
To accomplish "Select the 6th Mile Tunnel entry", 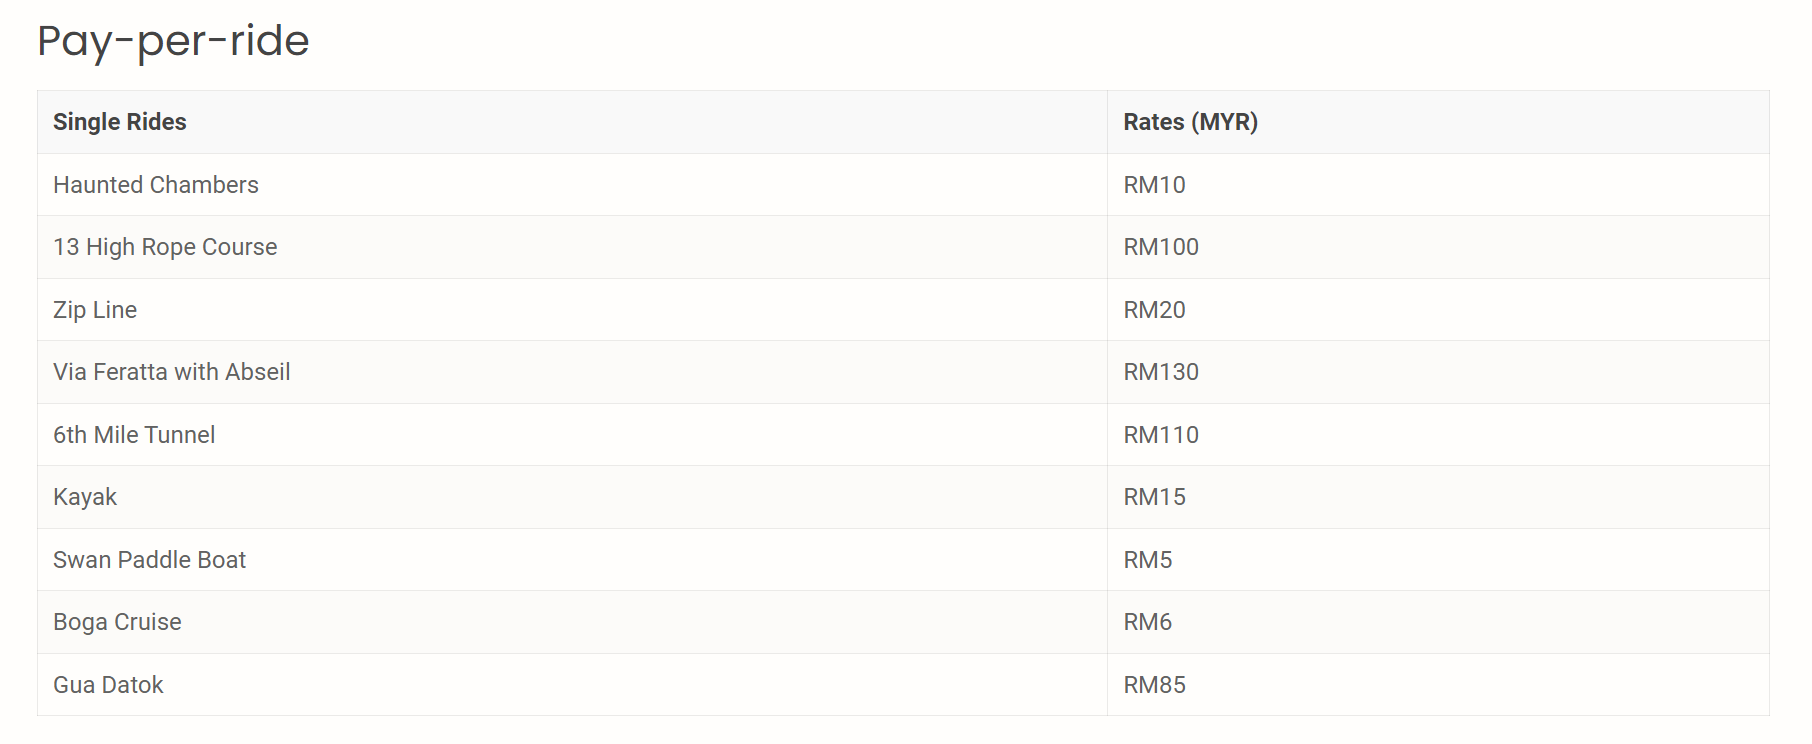I will pyautogui.click(x=134, y=435).
